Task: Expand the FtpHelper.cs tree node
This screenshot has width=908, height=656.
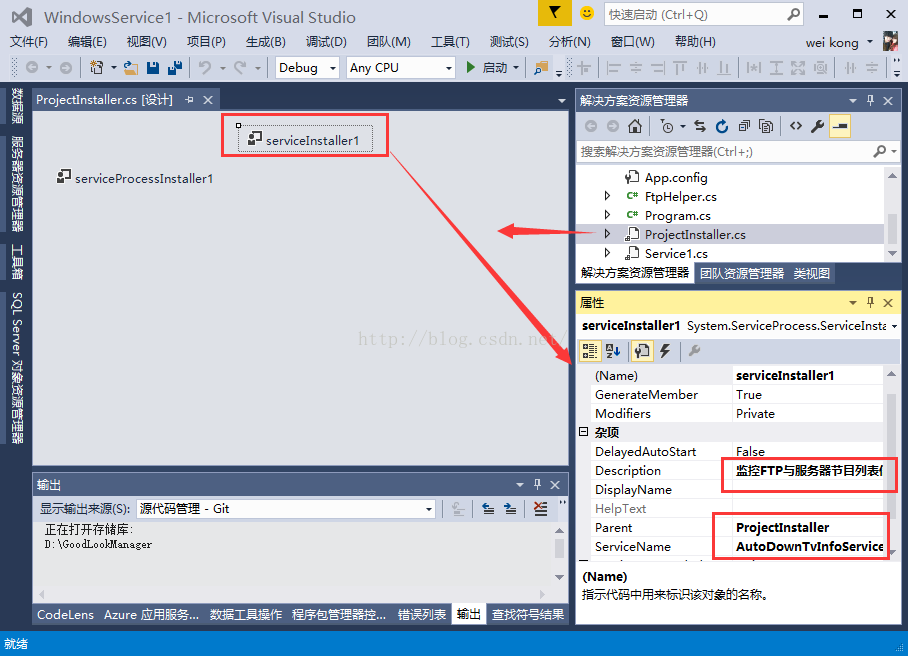Action: pyautogui.click(x=607, y=196)
